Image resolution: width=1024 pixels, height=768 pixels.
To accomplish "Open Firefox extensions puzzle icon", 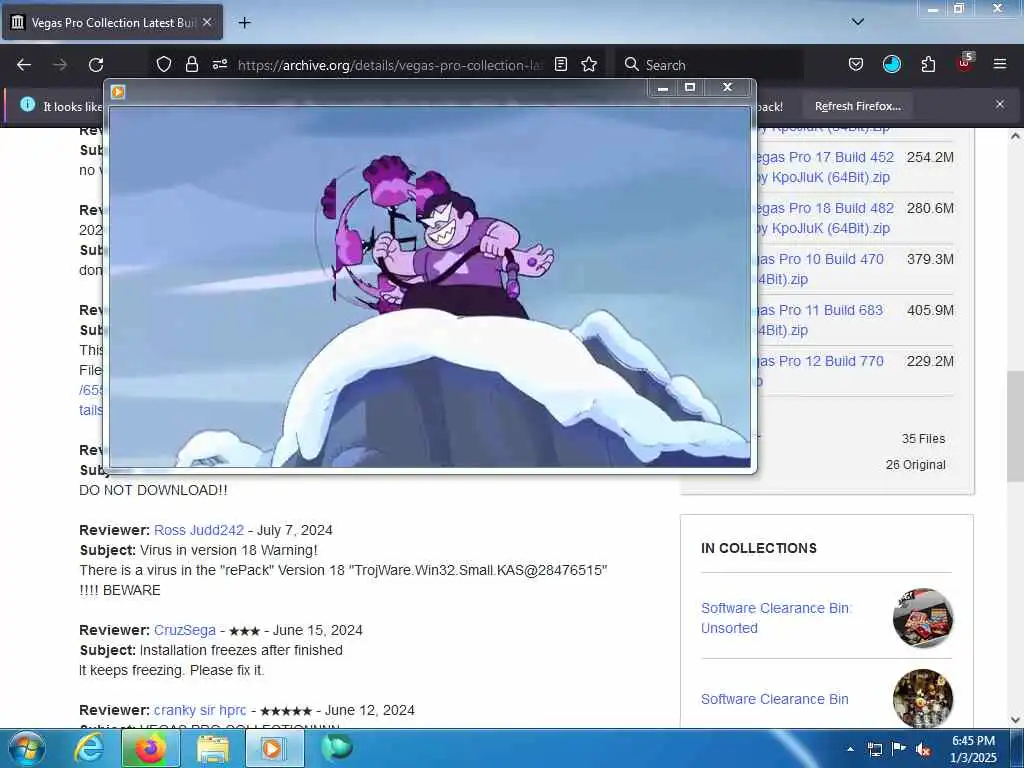I will pyautogui.click(x=928, y=64).
